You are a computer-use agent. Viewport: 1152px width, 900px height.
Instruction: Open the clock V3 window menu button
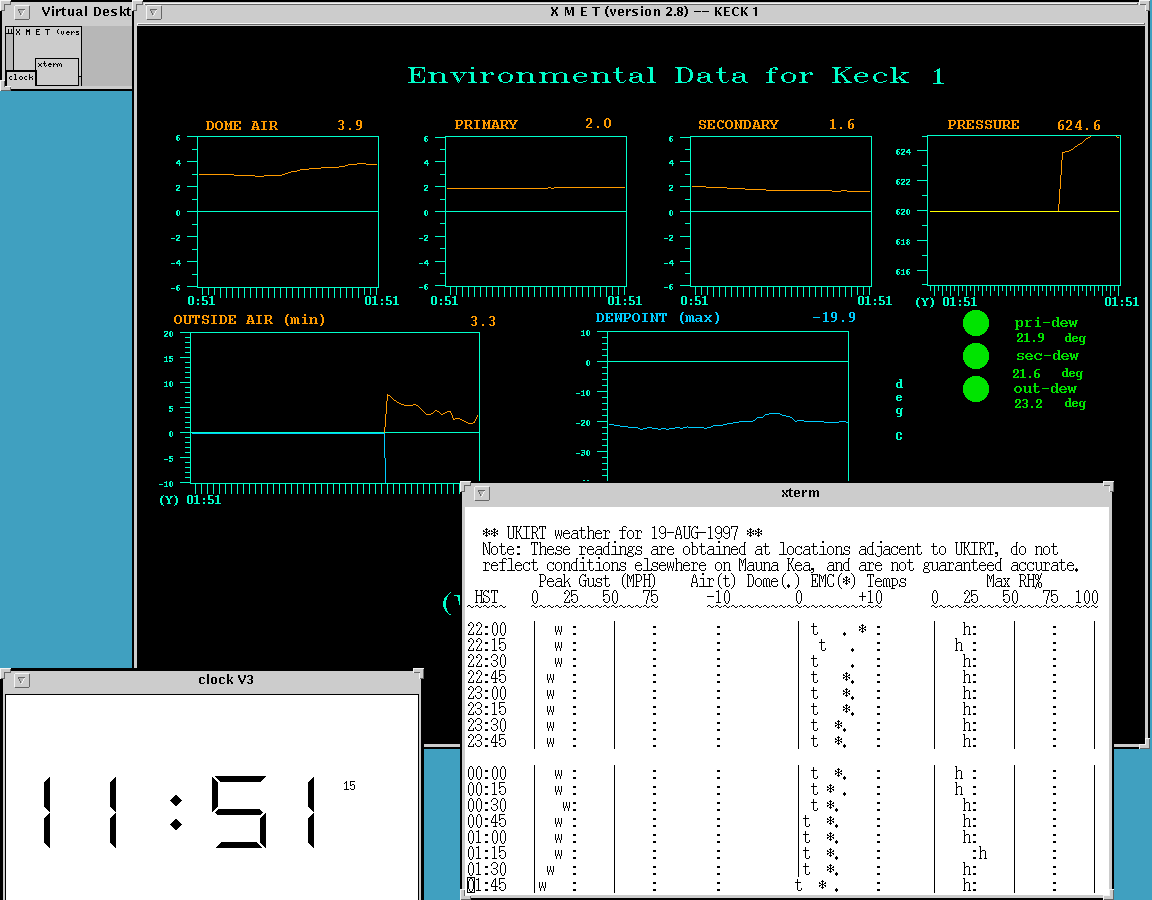coord(22,680)
